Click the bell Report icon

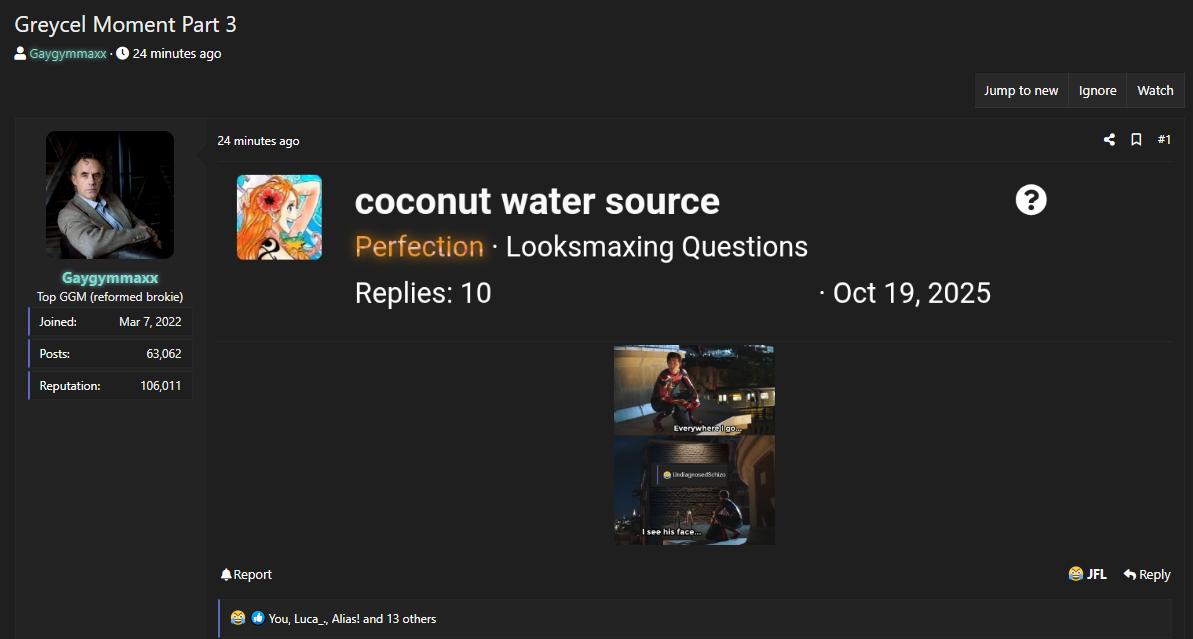(x=226, y=575)
